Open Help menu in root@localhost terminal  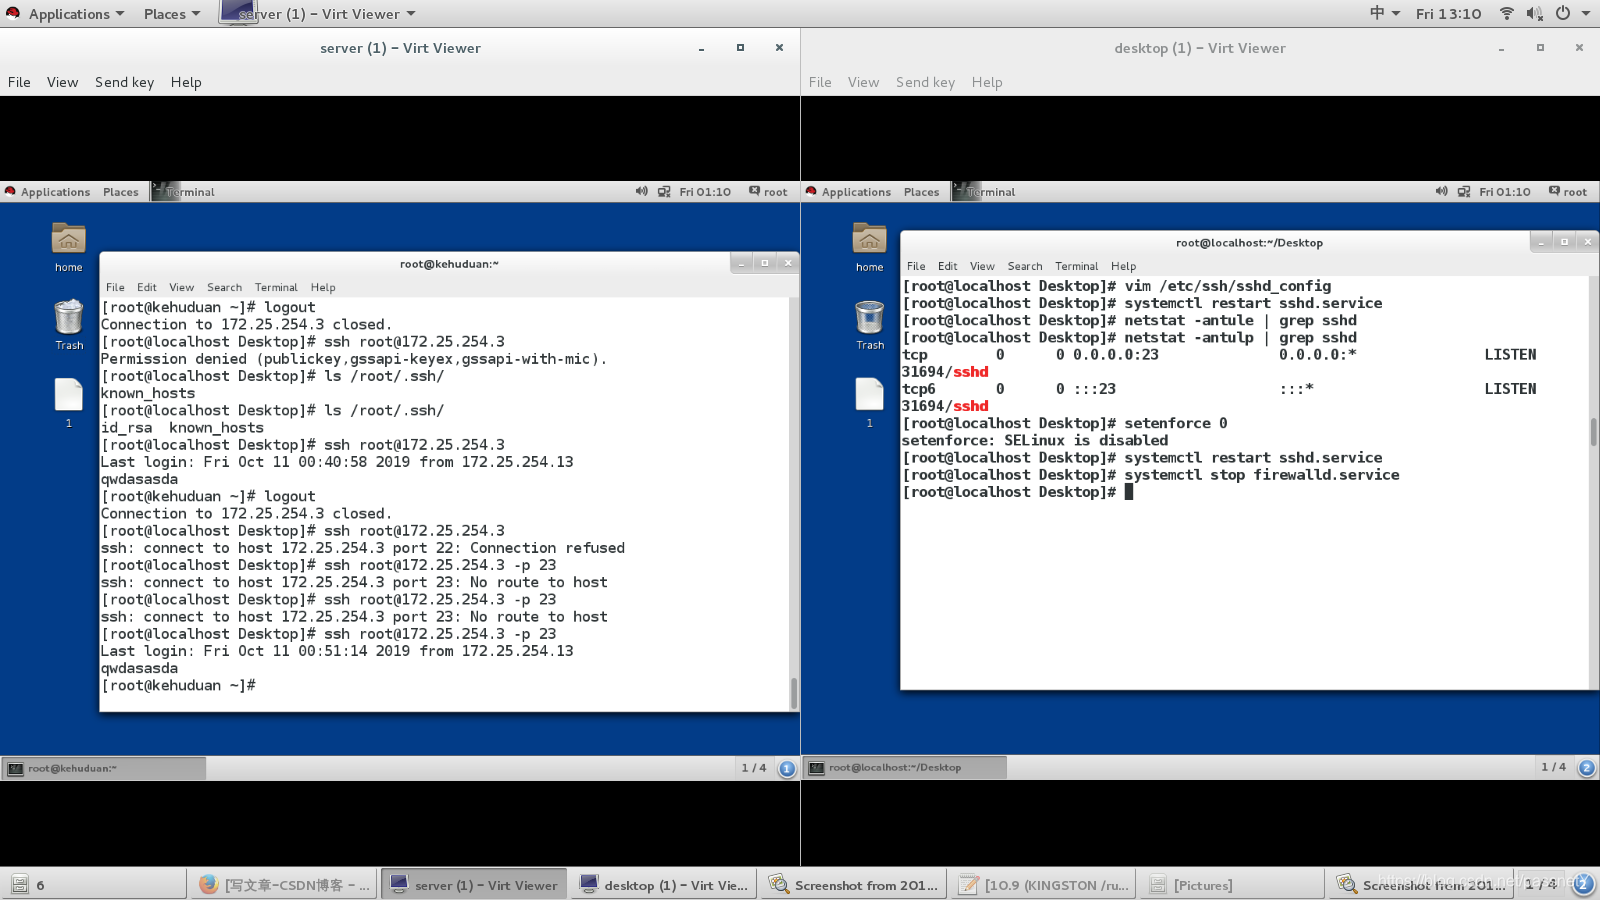coord(1124,266)
